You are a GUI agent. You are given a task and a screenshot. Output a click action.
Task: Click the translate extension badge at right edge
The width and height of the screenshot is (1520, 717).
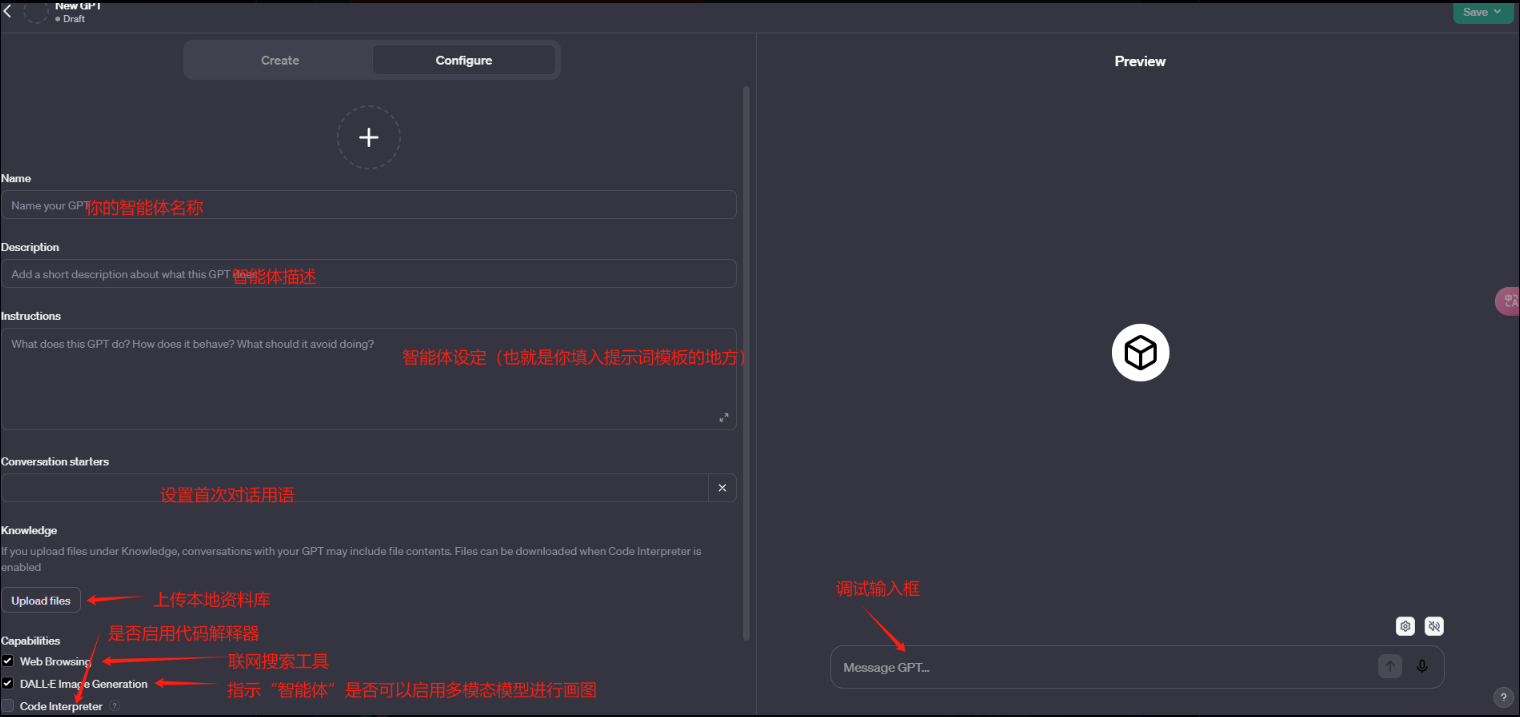1507,301
